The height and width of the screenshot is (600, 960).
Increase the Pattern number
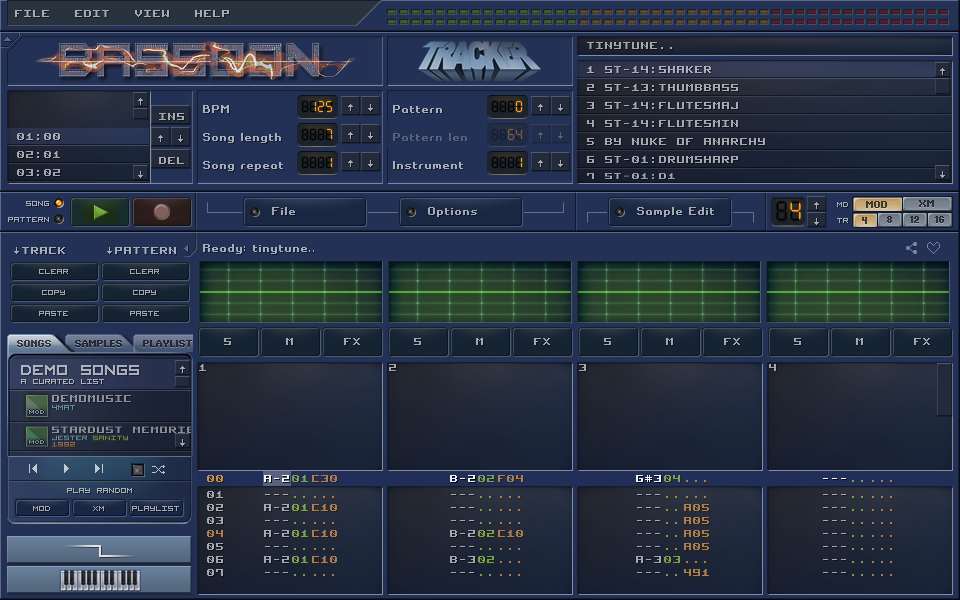[x=540, y=107]
